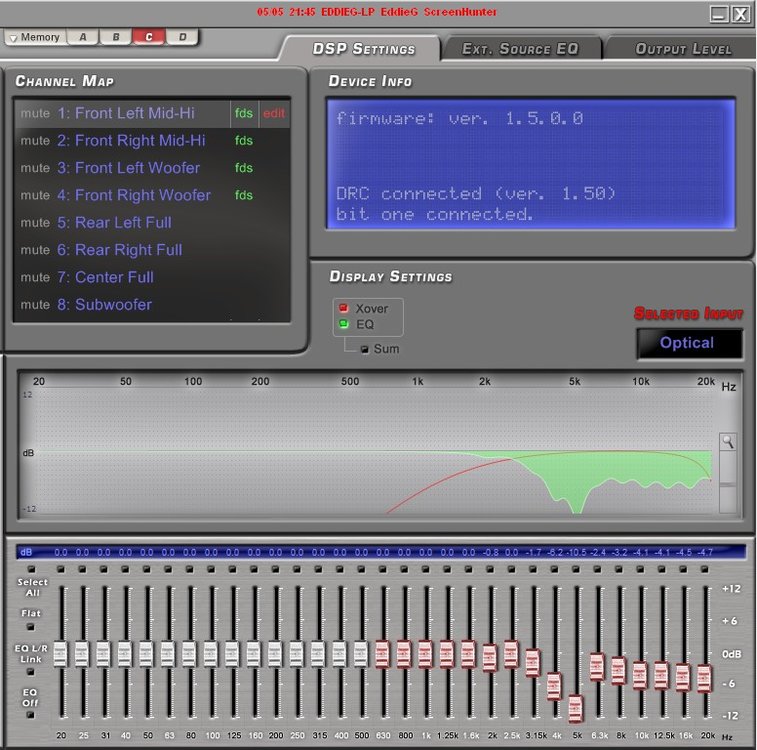Screen dimensions: 757x750
Task: Mute channel 1 Front Left Mid-Hi
Action: pos(35,113)
